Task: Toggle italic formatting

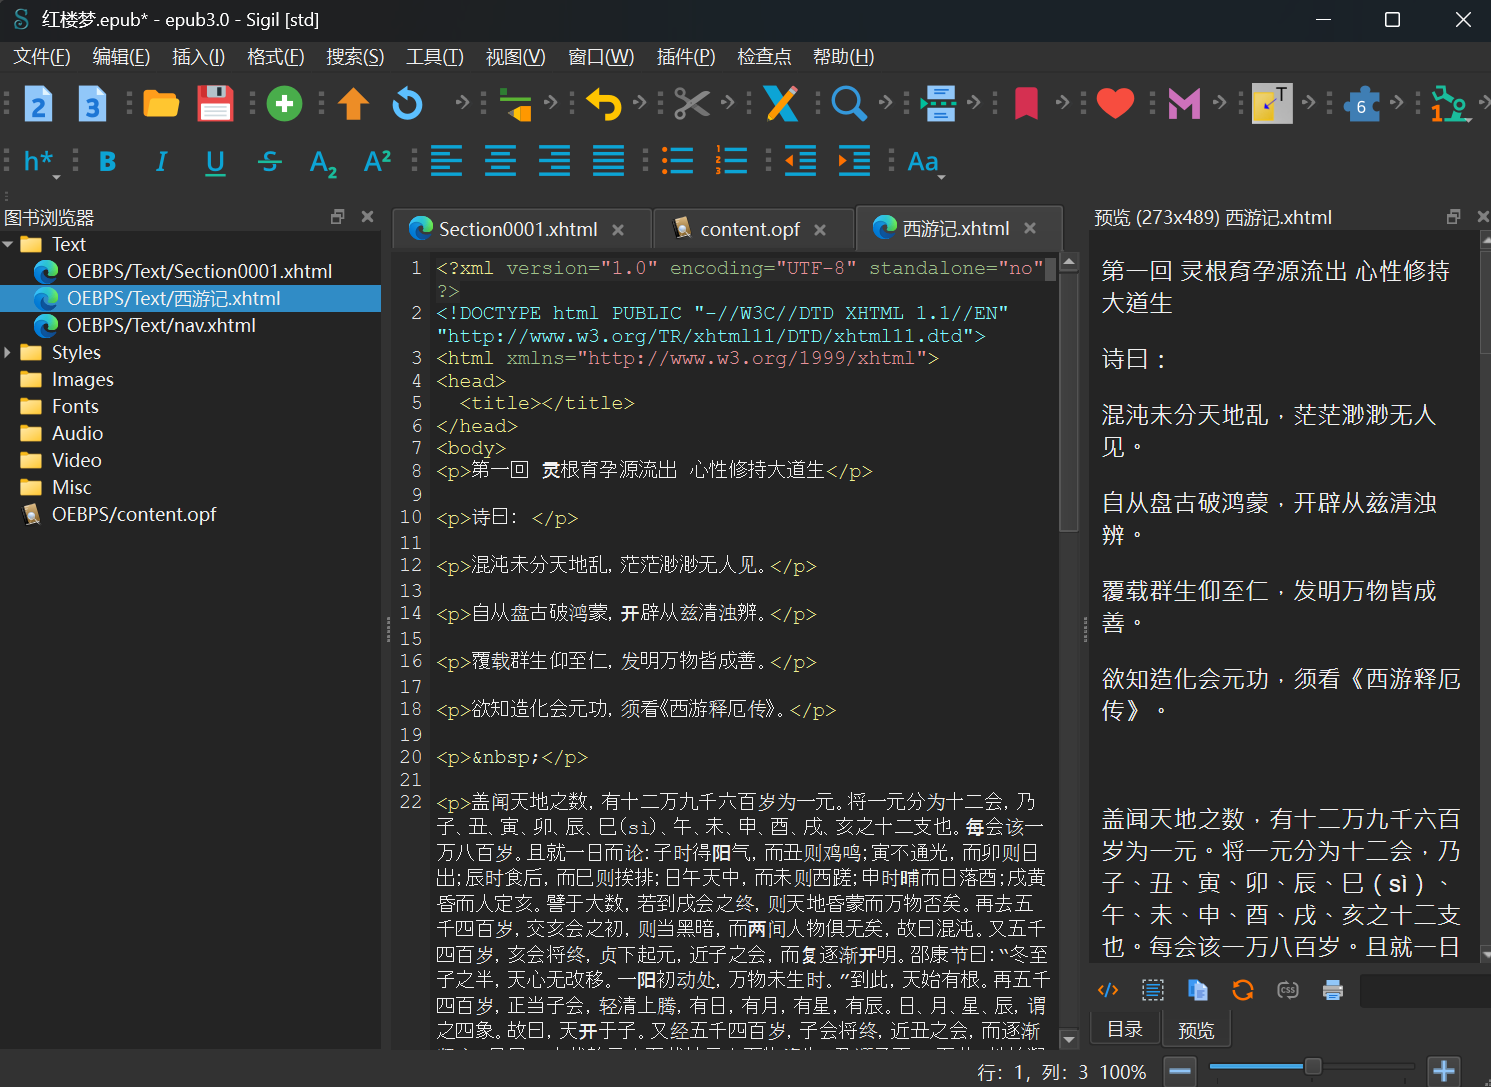Action: coord(161,161)
